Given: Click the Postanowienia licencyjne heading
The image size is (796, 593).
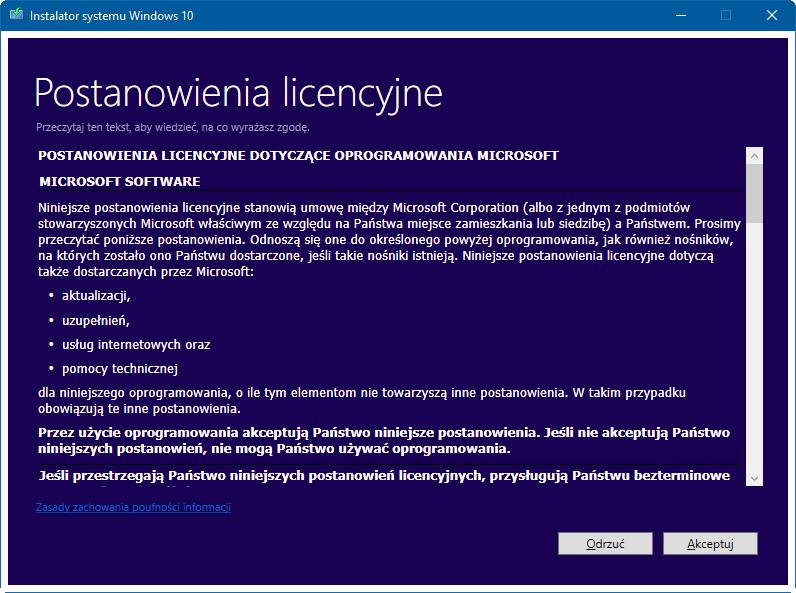Looking at the screenshot, I should click(x=239, y=93).
